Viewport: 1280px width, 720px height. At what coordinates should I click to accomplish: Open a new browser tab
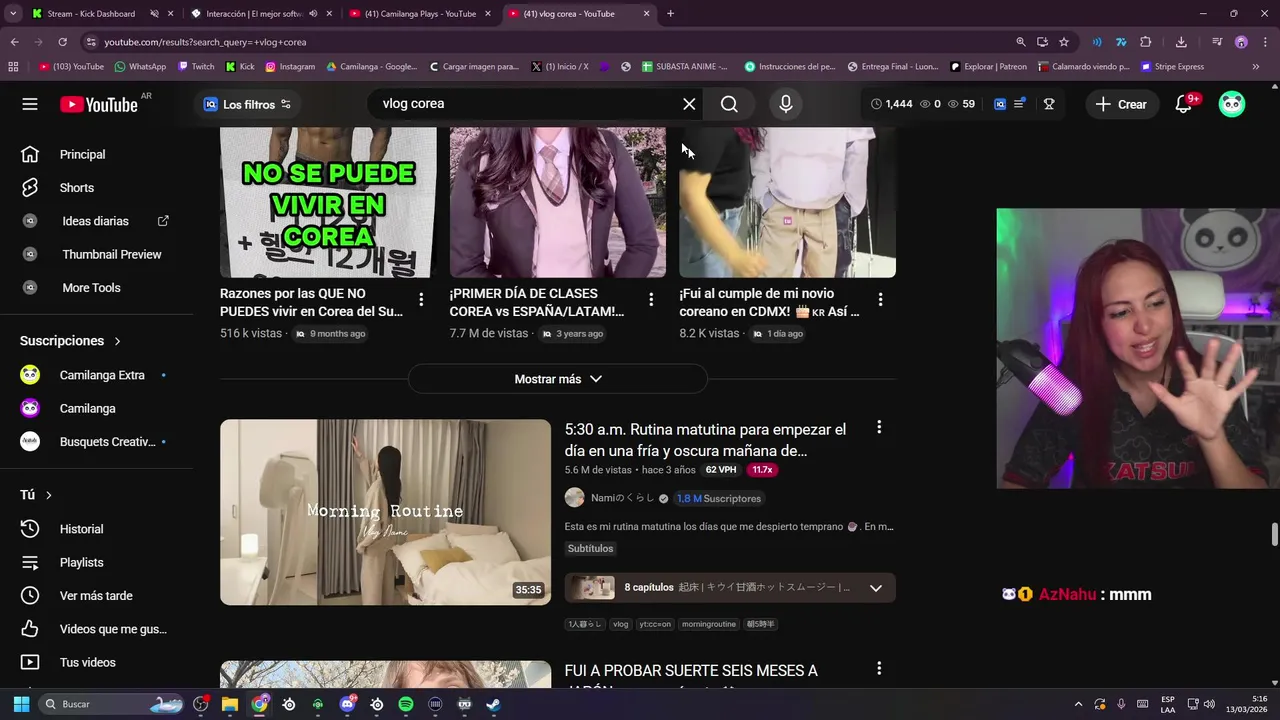(670, 14)
